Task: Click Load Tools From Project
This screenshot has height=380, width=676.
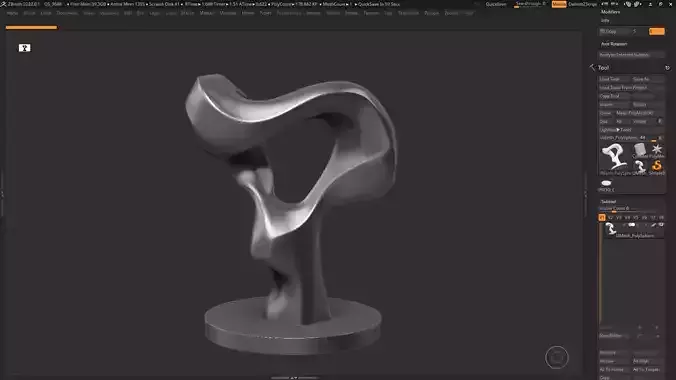Action: (631, 88)
